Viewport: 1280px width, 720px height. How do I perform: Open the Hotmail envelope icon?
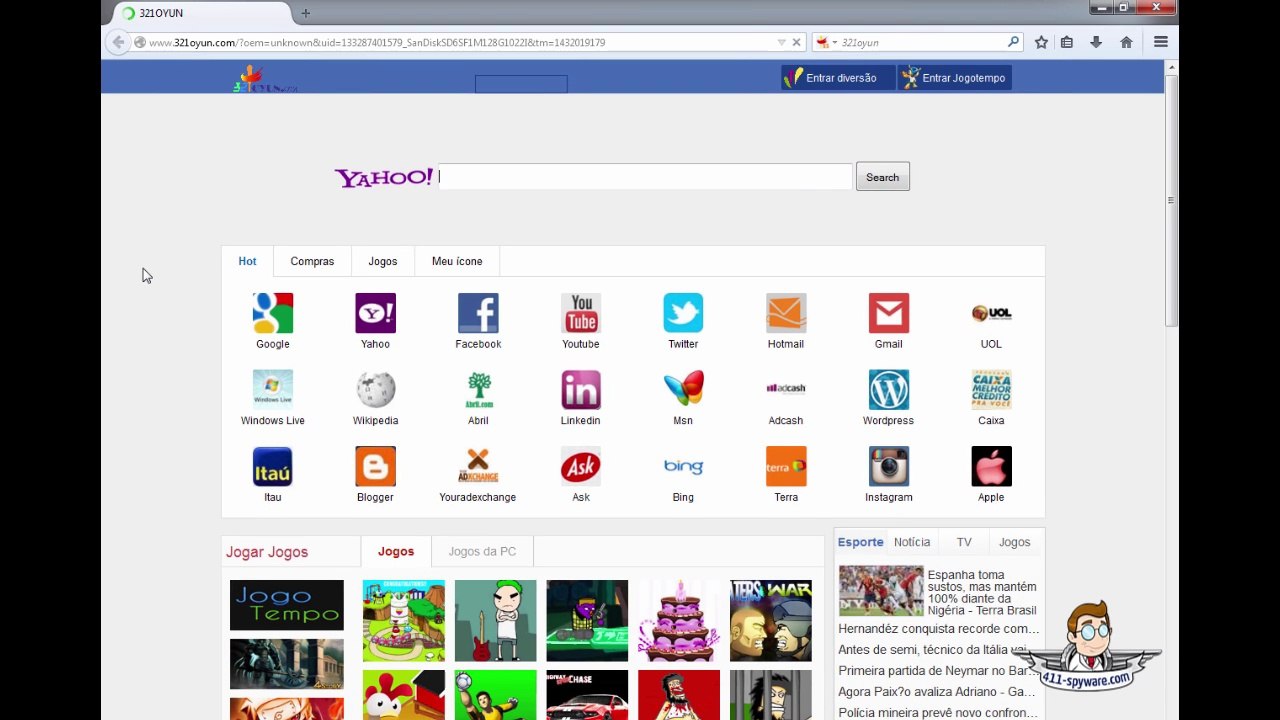point(786,313)
